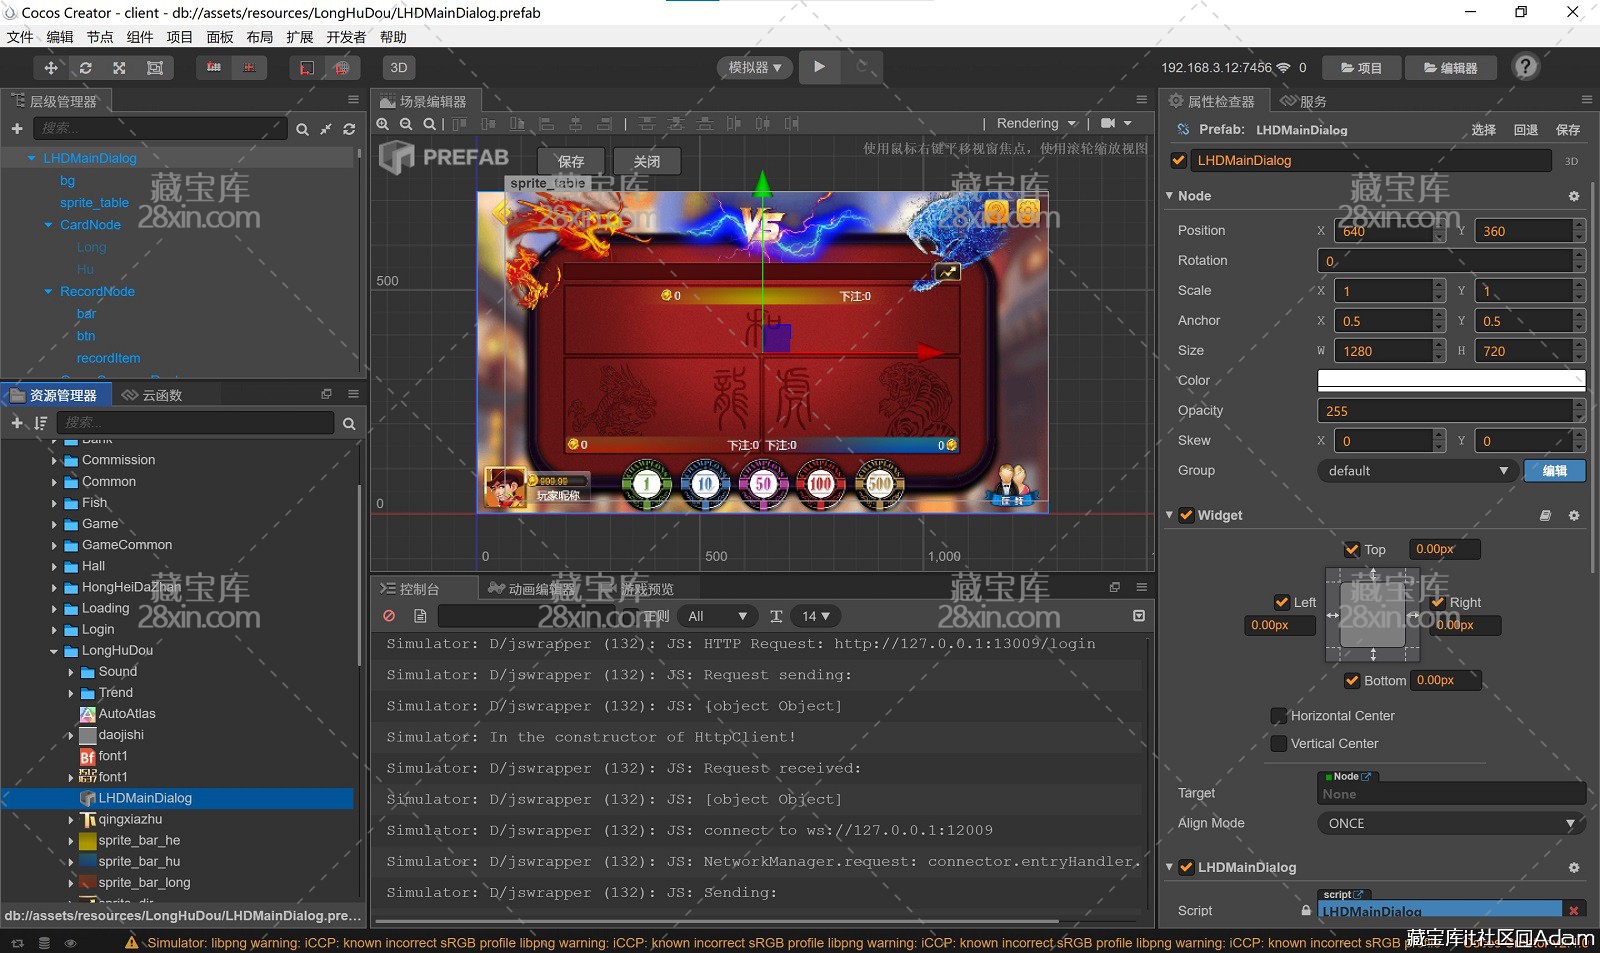This screenshot has height=953, width=1600.
Task: Select the move transform tool
Action: 50,68
